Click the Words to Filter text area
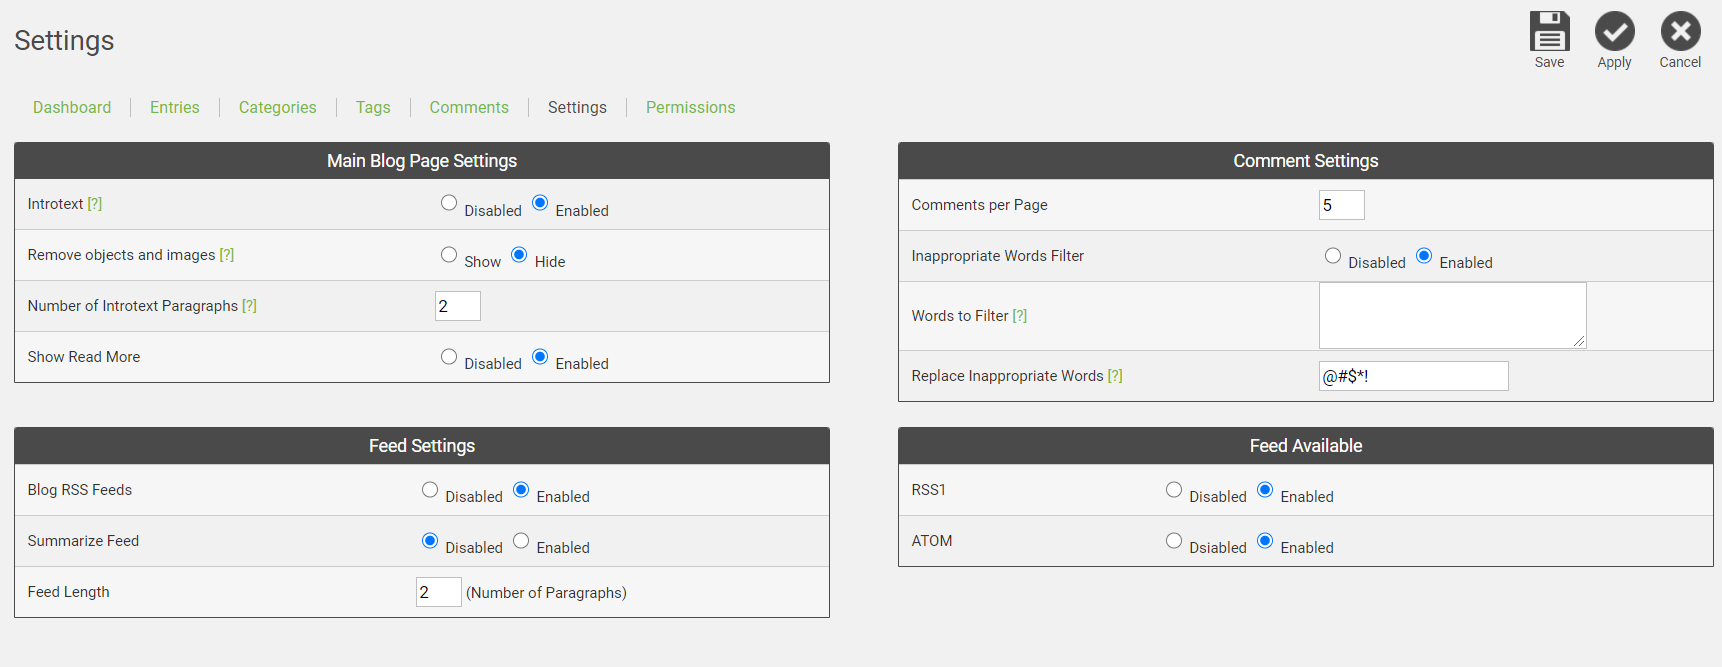The image size is (1722, 667). tap(1452, 315)
